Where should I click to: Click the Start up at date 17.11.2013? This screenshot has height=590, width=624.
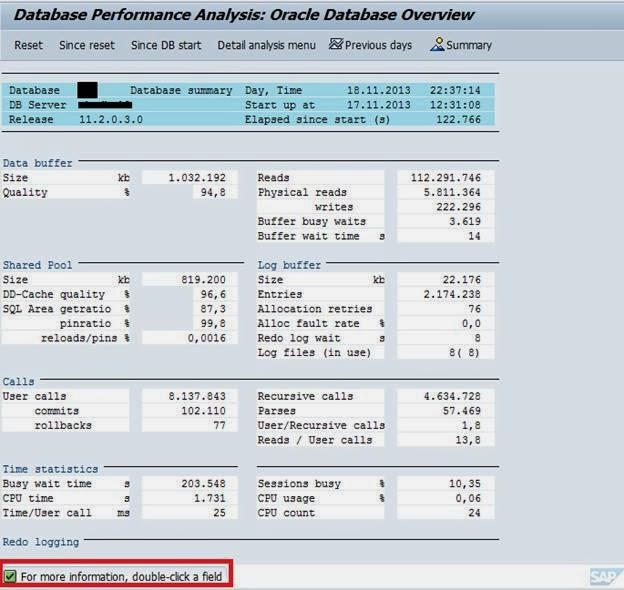(378, 105)
